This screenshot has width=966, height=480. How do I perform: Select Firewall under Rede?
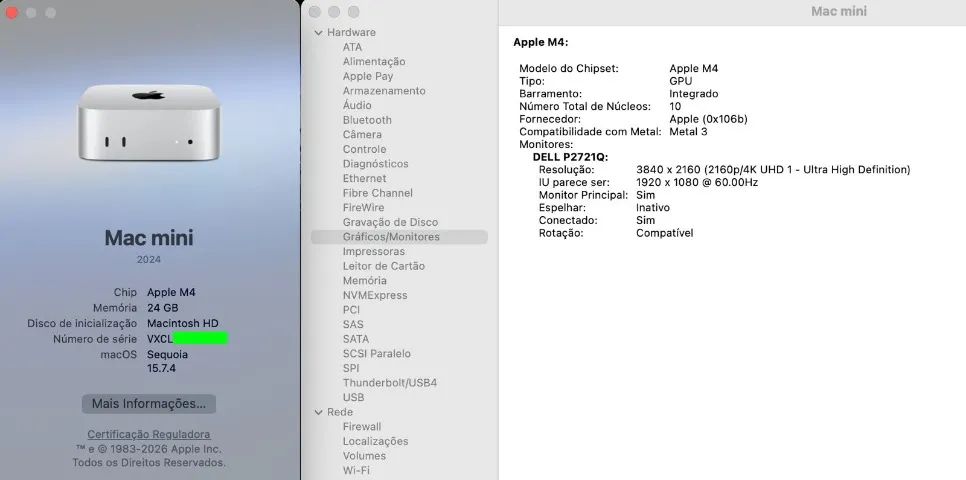pyautogui.click(x=362, y=426)
